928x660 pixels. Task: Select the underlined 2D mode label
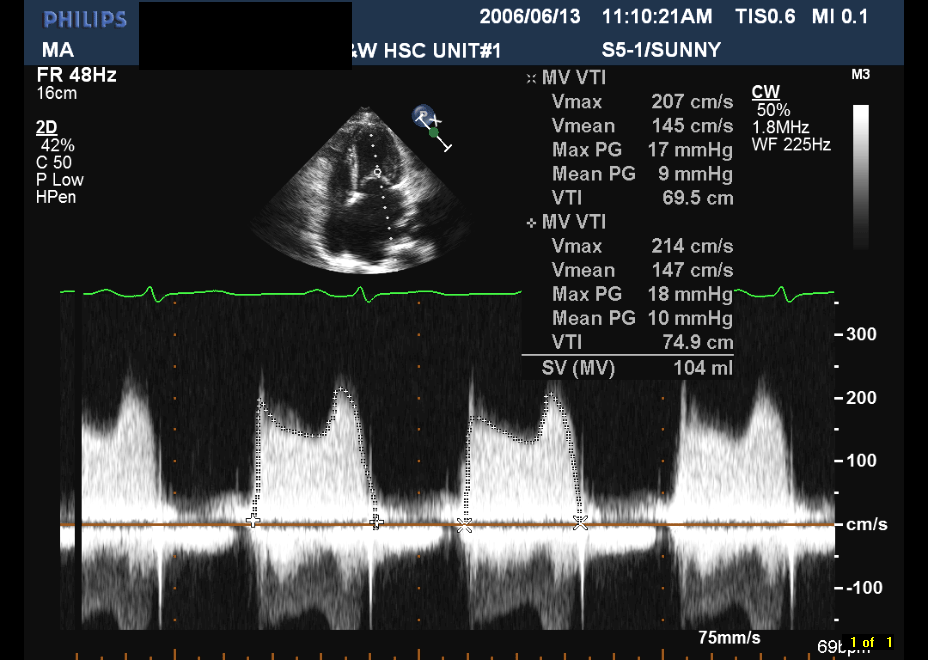pos(46,127)
